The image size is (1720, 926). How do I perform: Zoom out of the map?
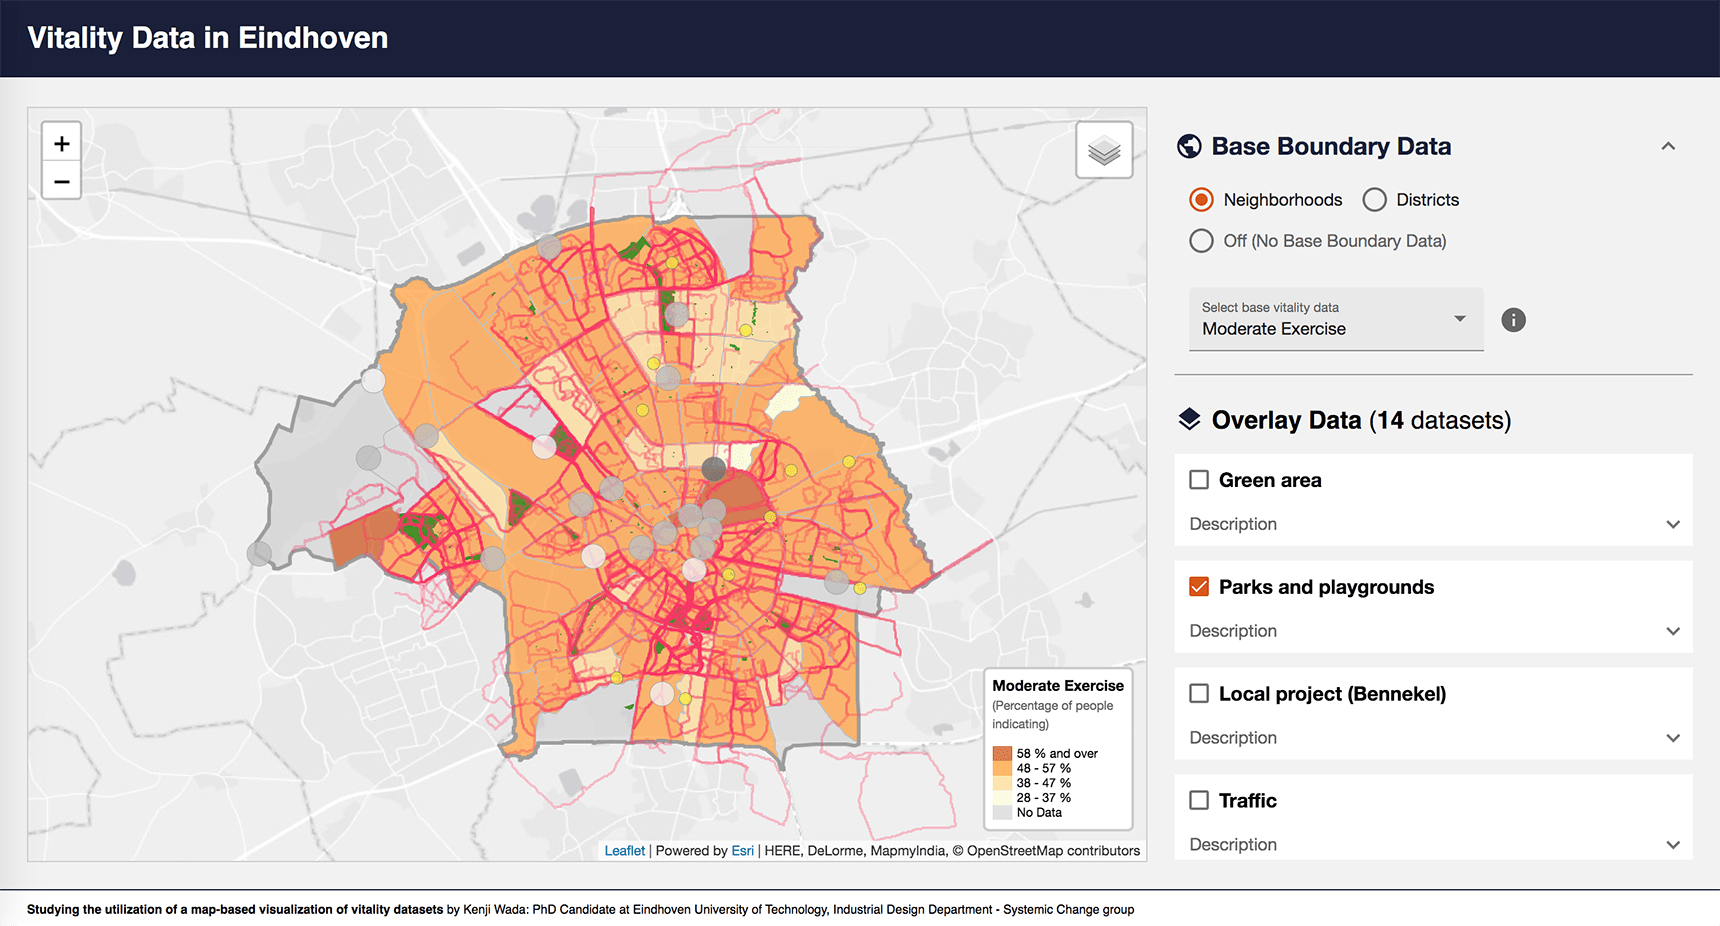click(61, 181)
